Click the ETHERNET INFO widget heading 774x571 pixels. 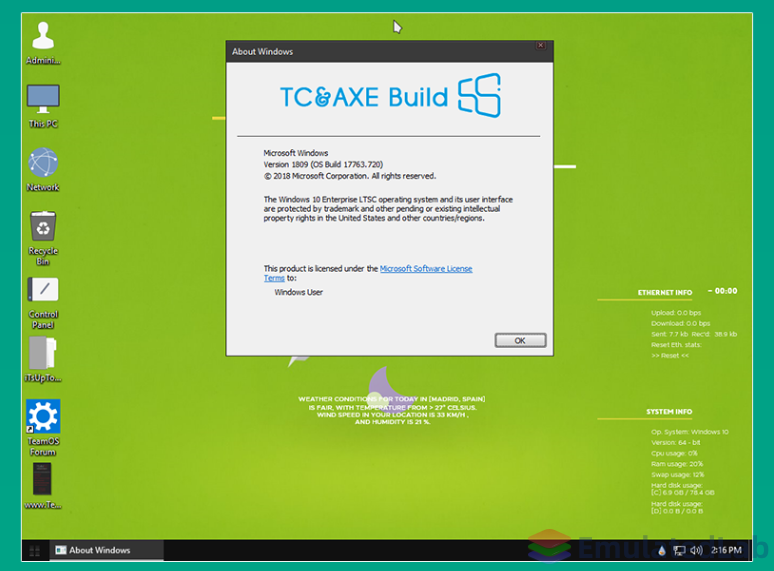pyautogui.click(x=664, y=293)
